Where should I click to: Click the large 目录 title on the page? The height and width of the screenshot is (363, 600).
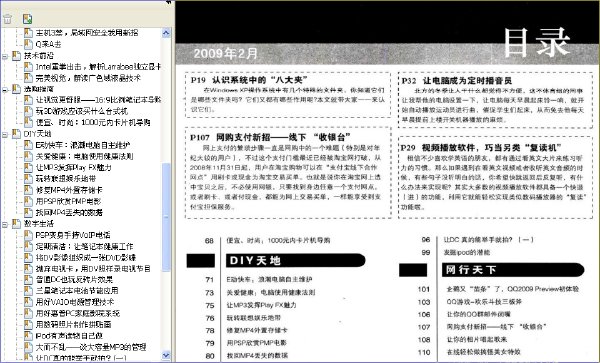pos(536,42)
